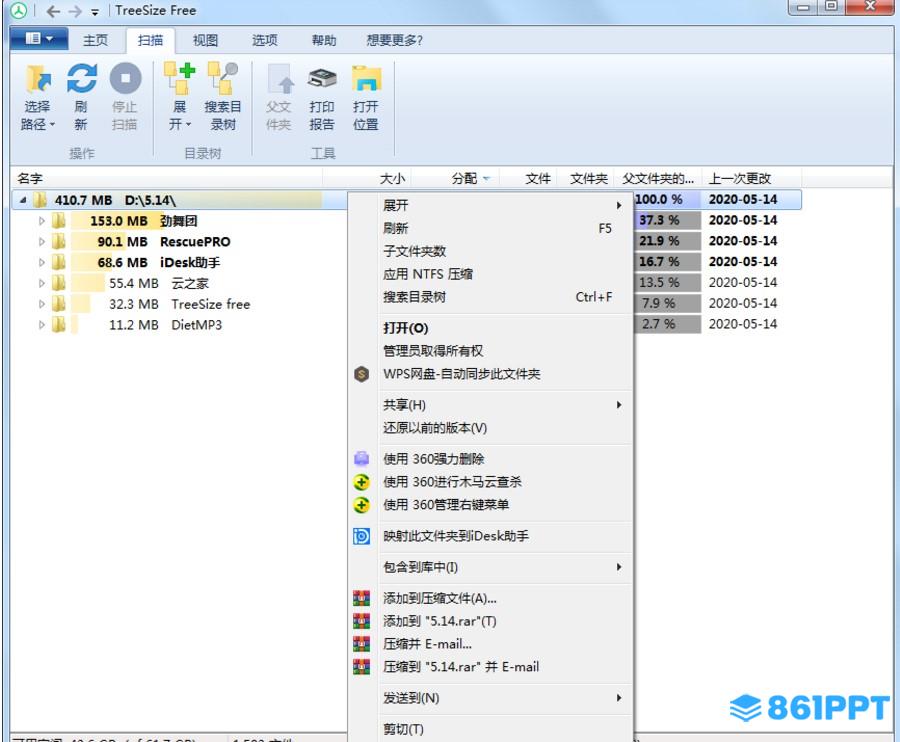Sort by the 大小 column header
This screenshot has width=900, height=742.
(x=367, y=178)
